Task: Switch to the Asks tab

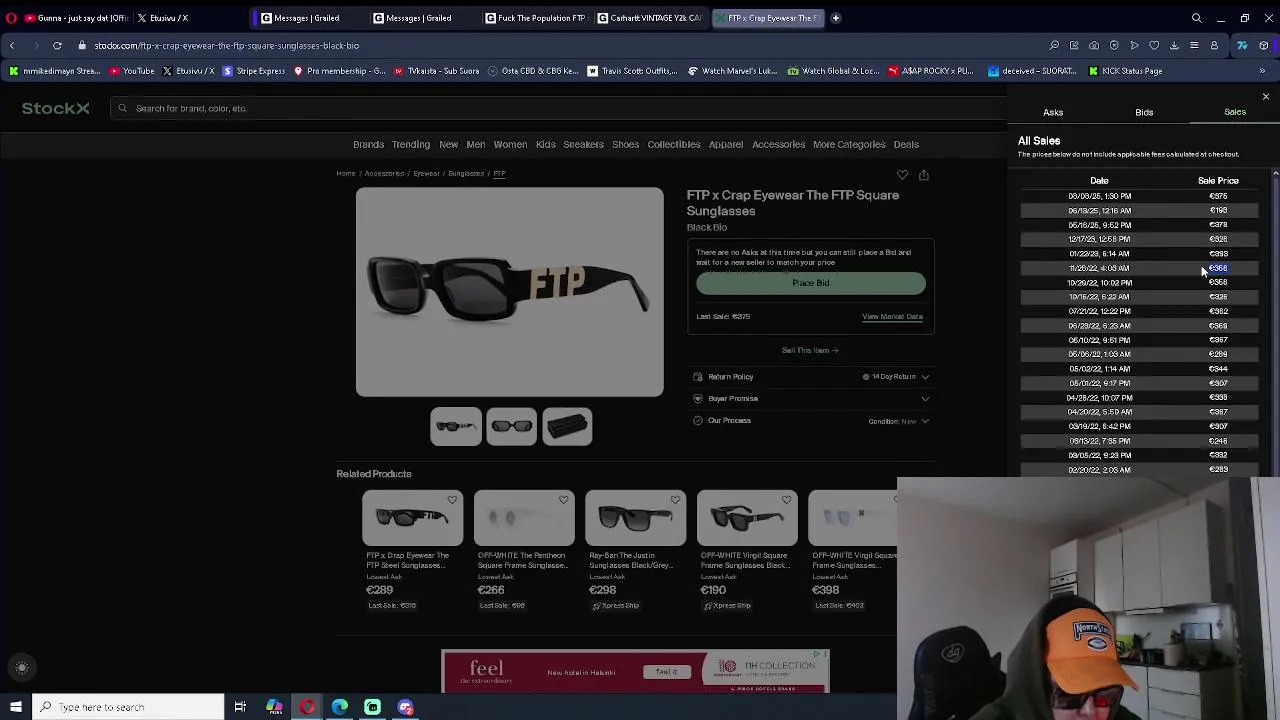Action: click(x=1053, y=112)
